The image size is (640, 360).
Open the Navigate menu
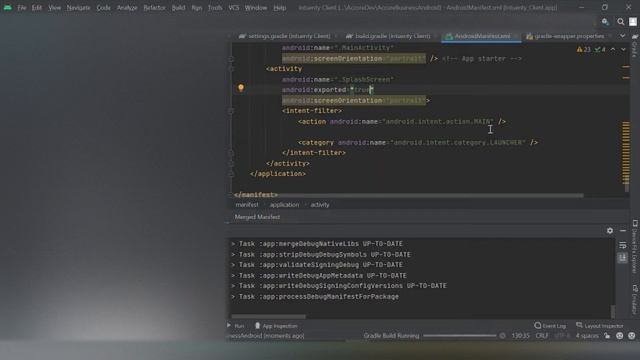[x=78, y=8]
